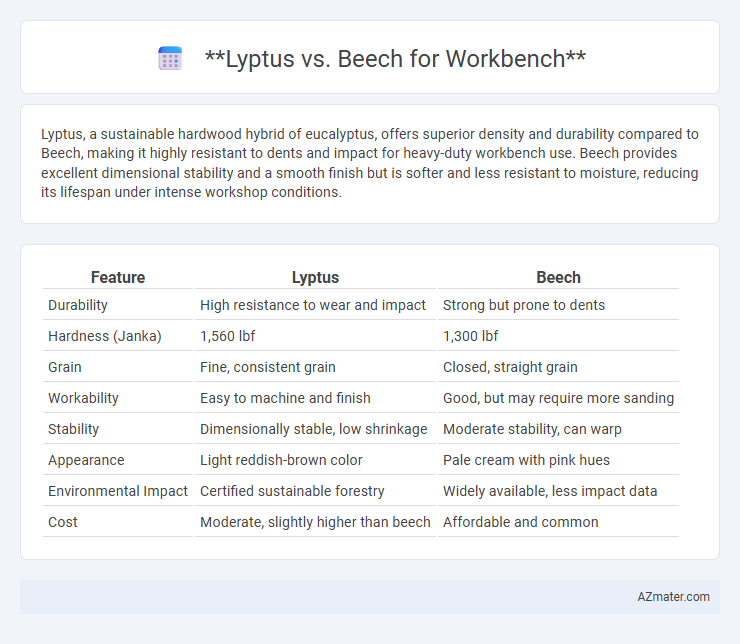This screenshot has height=644, width=740.
Task: Select 'Good, but may require more sanding' cell
Action: point(558,398)
